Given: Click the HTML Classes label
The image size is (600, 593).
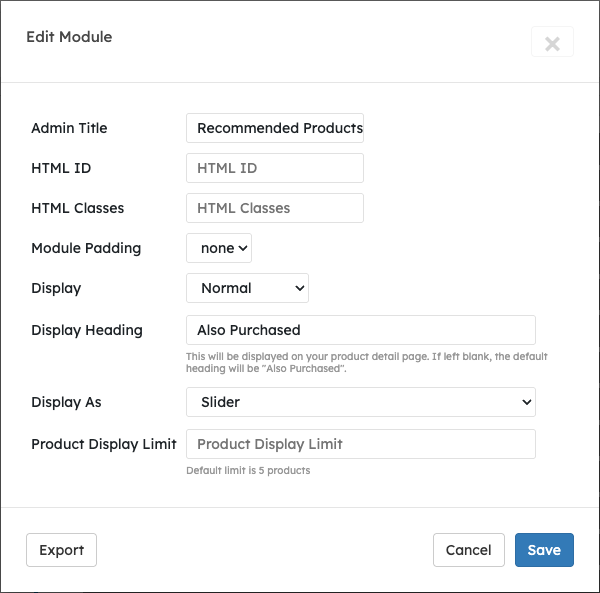Looking at the screenshot, I should click(78, 208).
